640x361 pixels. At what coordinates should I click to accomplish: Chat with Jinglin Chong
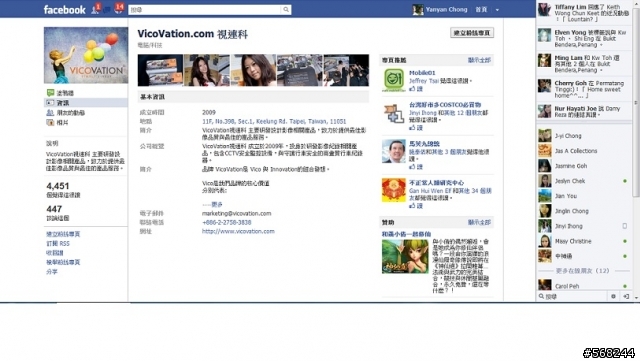click(x=584, y=211)
